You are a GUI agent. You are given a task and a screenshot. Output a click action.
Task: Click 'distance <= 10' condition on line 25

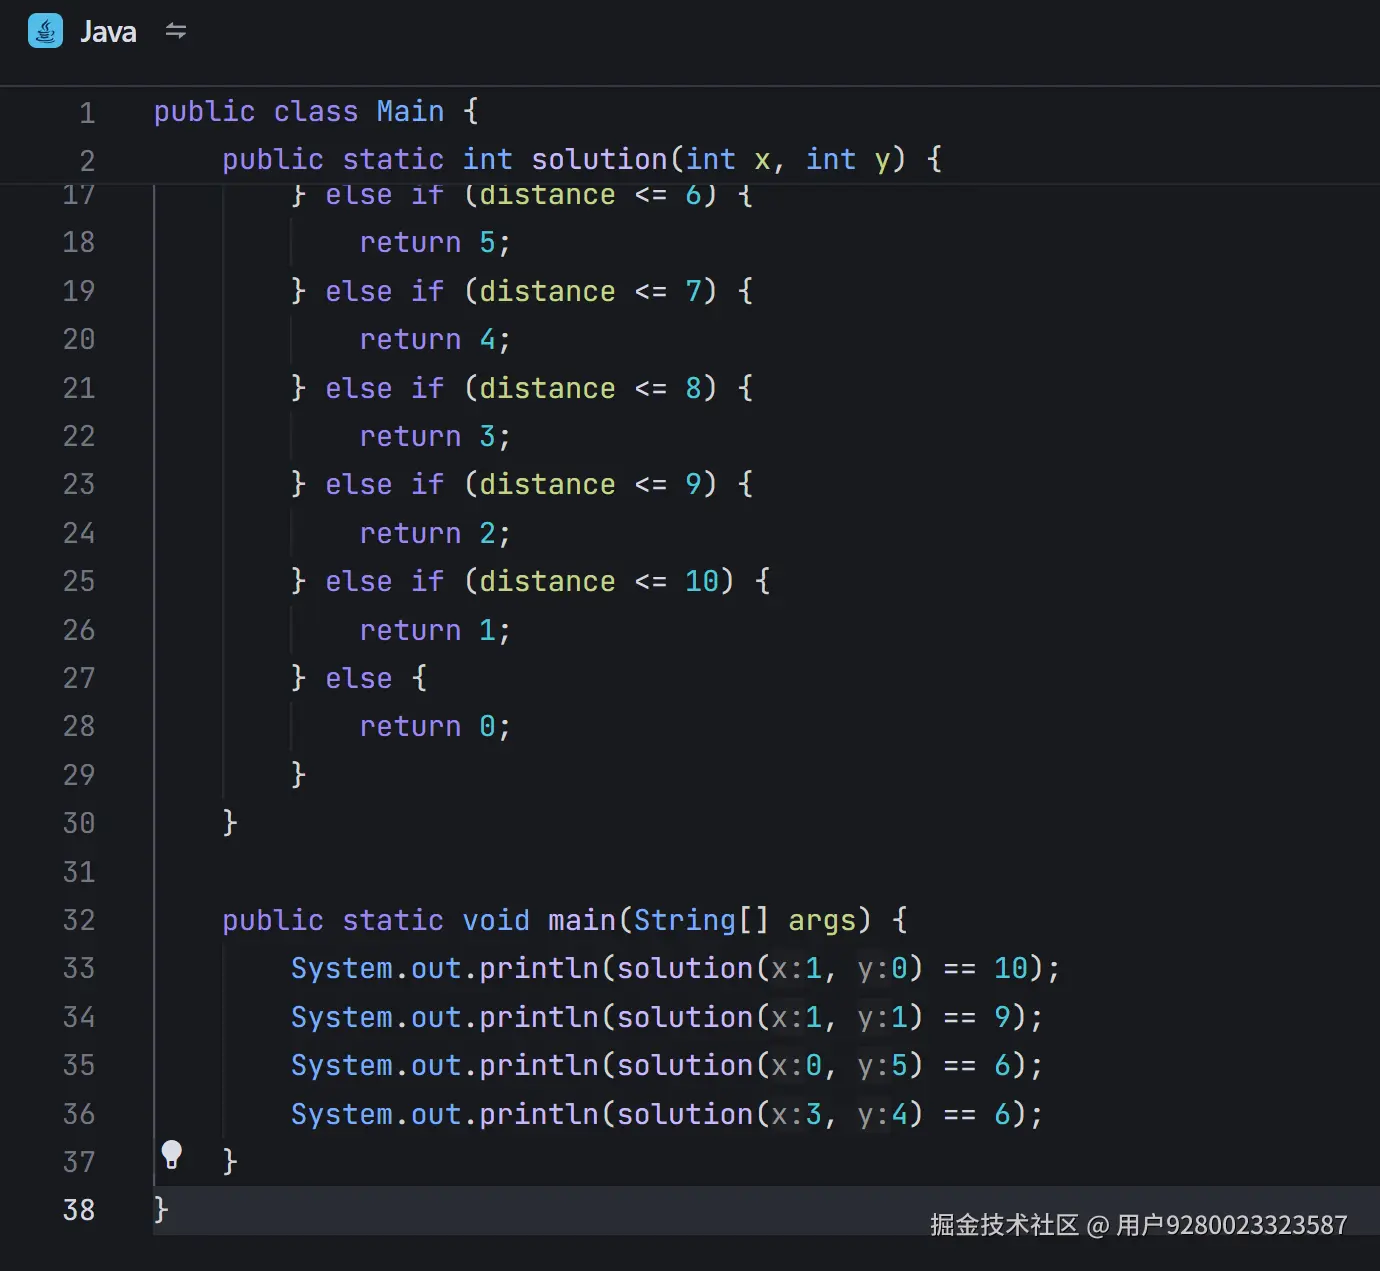tap(600, 581)
